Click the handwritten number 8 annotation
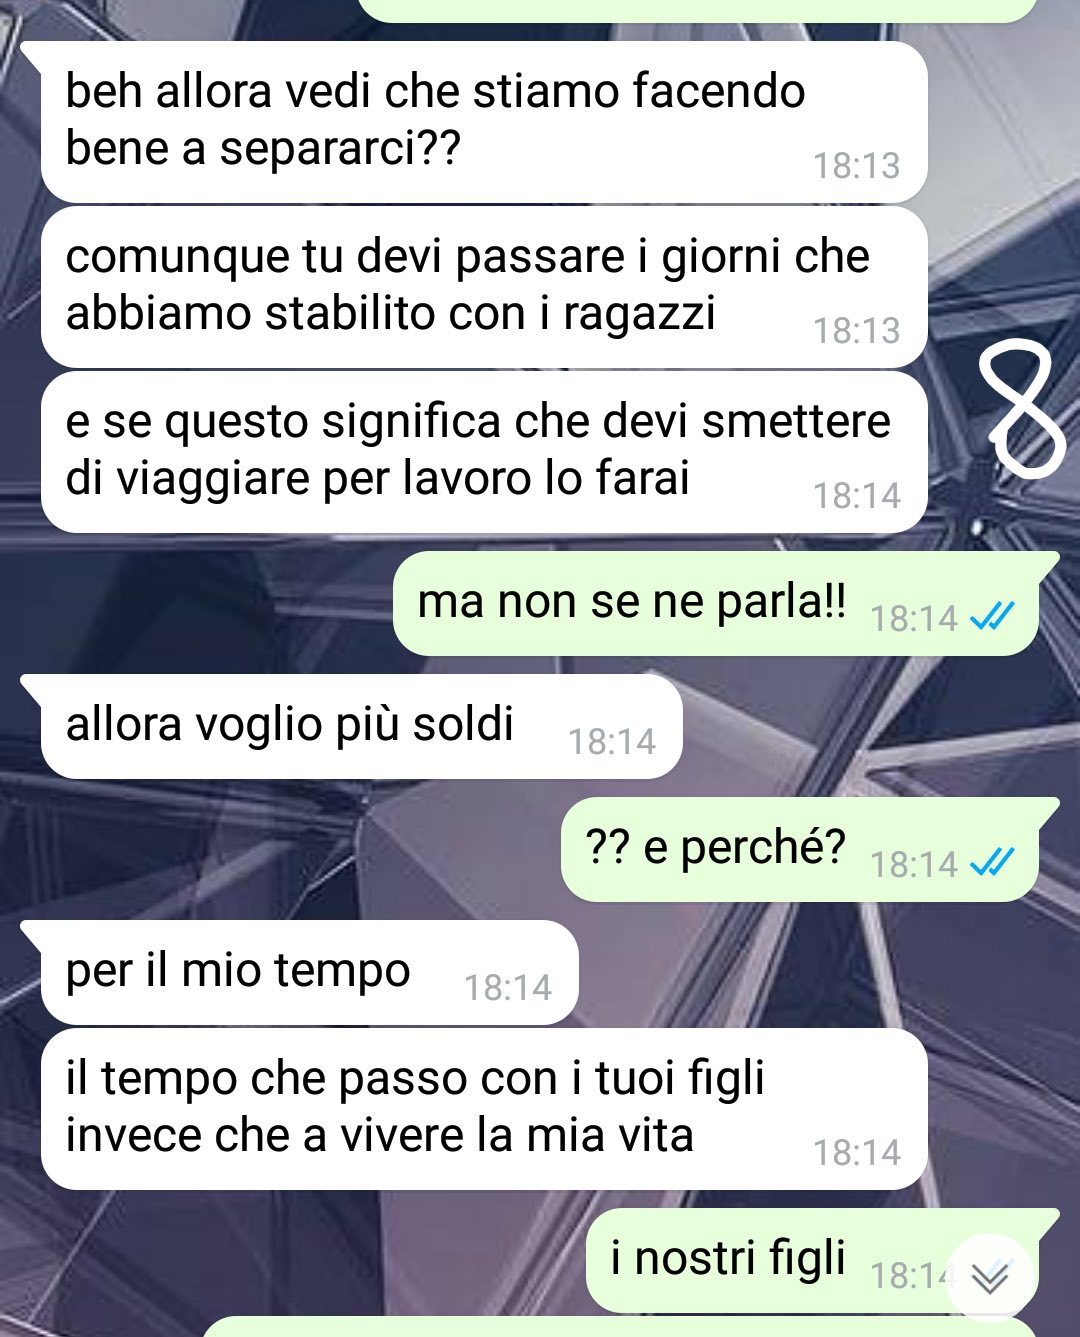The height and width of the screenshot is (1337, 1080). [x=1026, y=408]
